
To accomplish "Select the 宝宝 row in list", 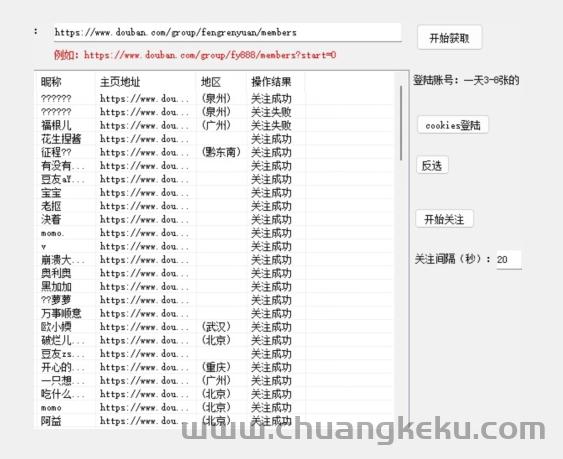I will (214, 193).
